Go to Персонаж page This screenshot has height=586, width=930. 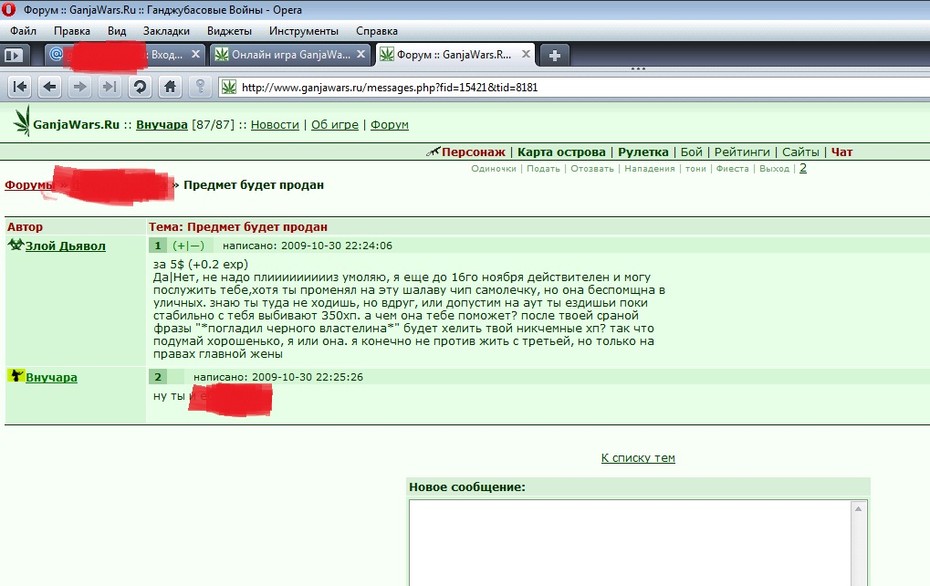coord(473,152)
